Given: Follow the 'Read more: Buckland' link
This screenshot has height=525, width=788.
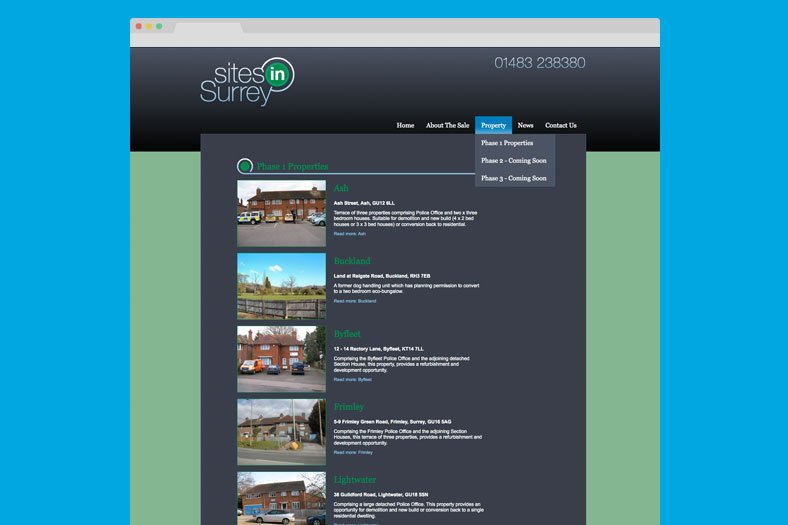Looking at the screenshot, I should tap(355, 301).
